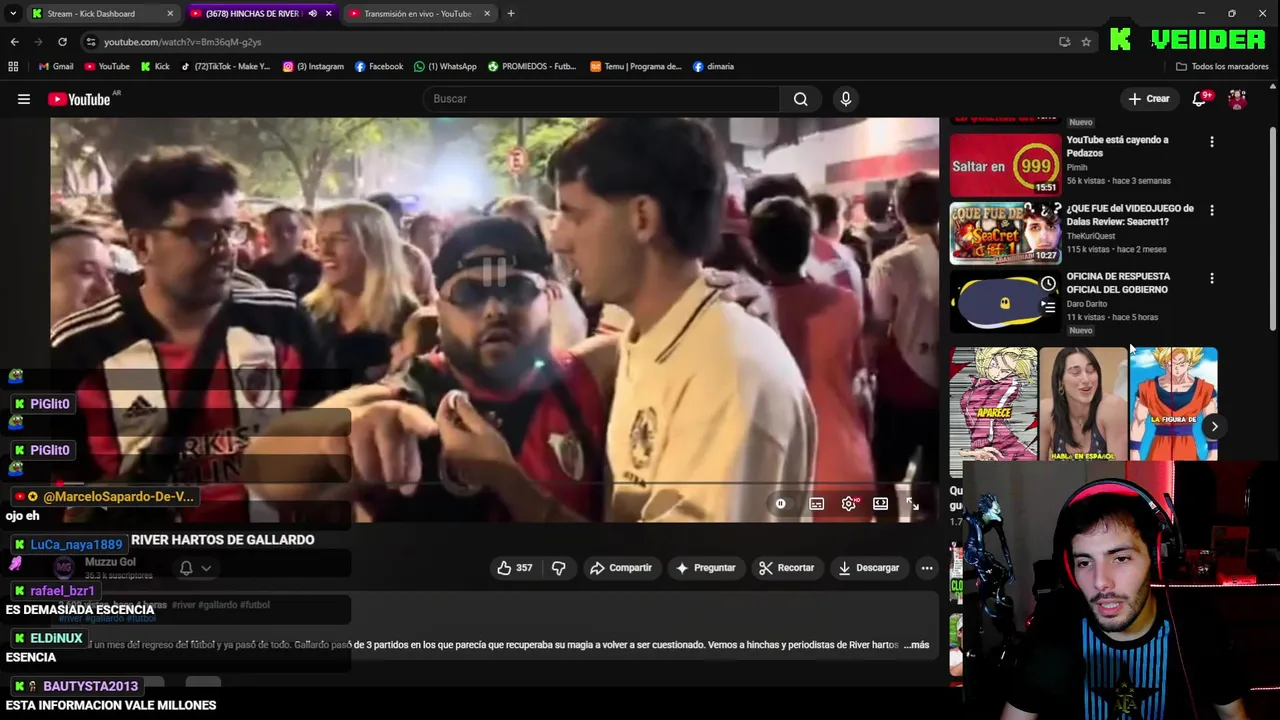1280x720 pixels.
Task: Click the Descargar download button
Action: tap(869, 568)
